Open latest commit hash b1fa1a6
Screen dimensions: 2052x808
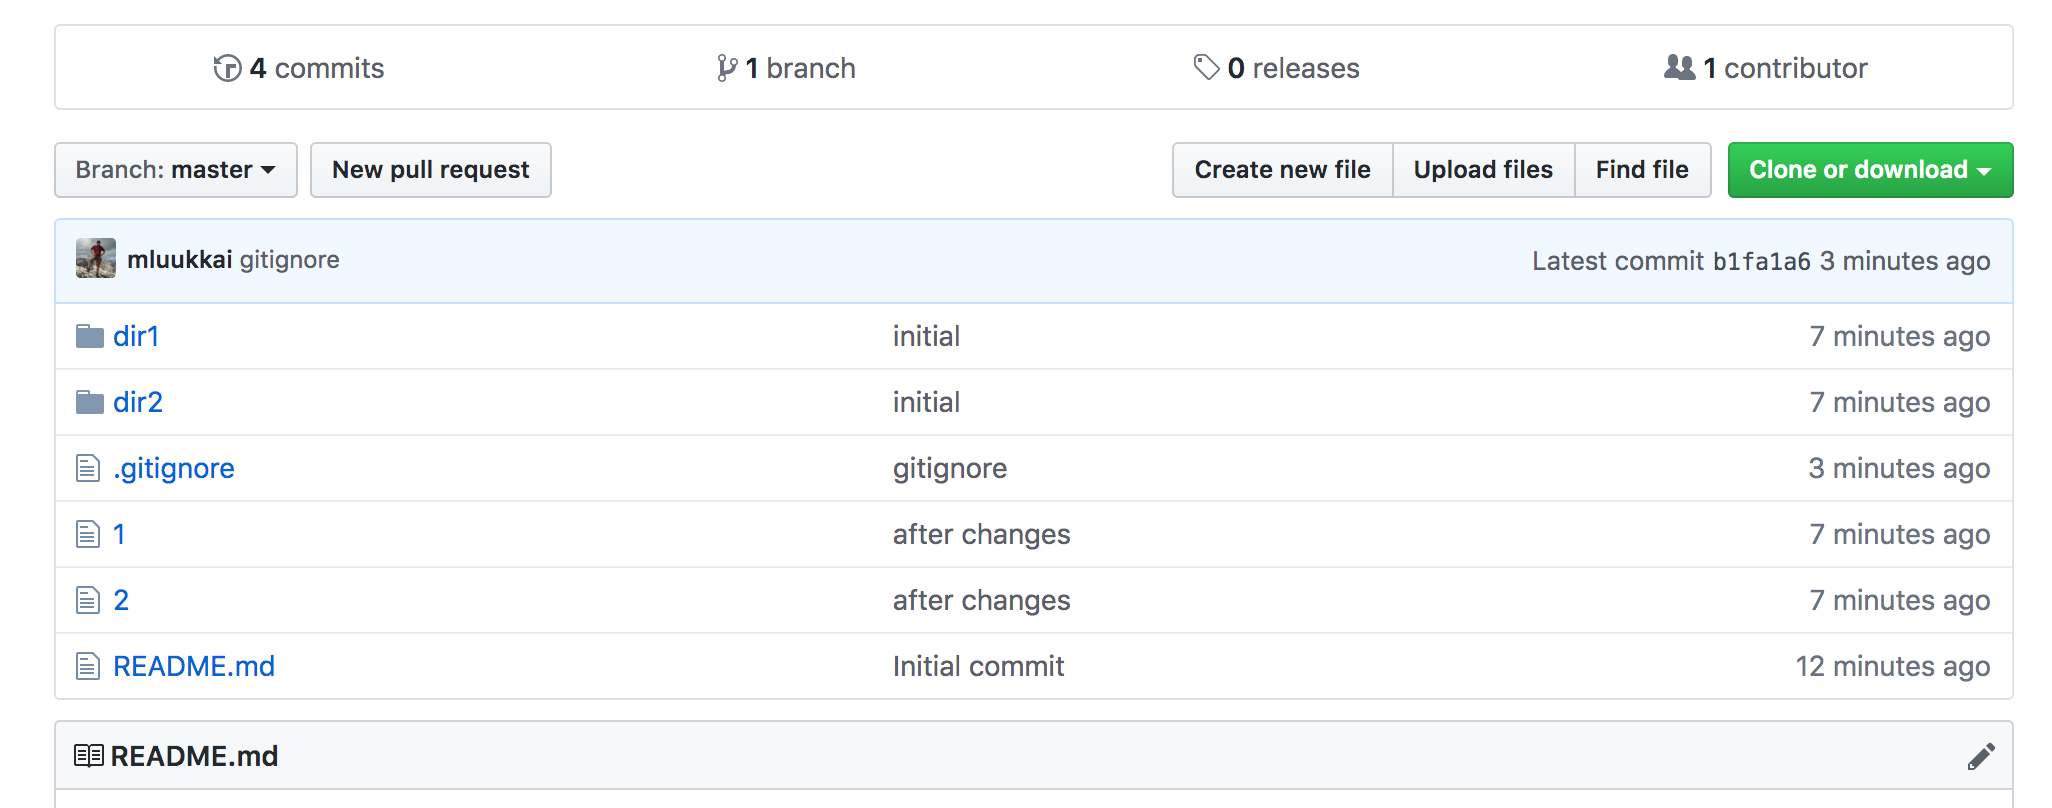pyautogui.click(x=1761, y=261)
